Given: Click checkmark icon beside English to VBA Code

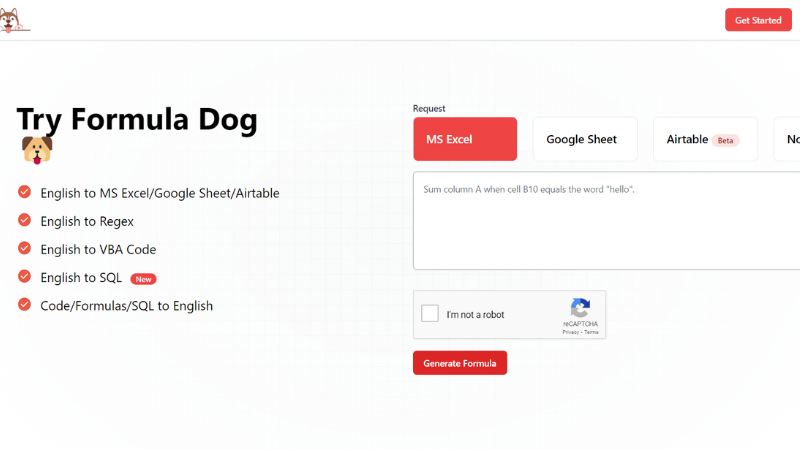Looking at the screenshot, I should (x=24, y=248).
